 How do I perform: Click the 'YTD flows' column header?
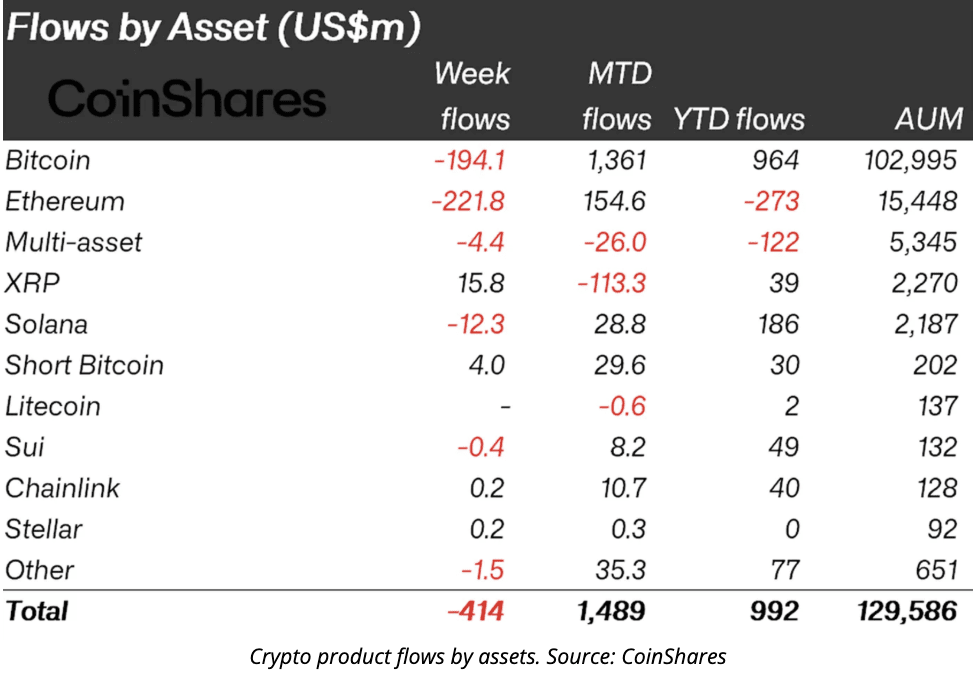(739, 120)
